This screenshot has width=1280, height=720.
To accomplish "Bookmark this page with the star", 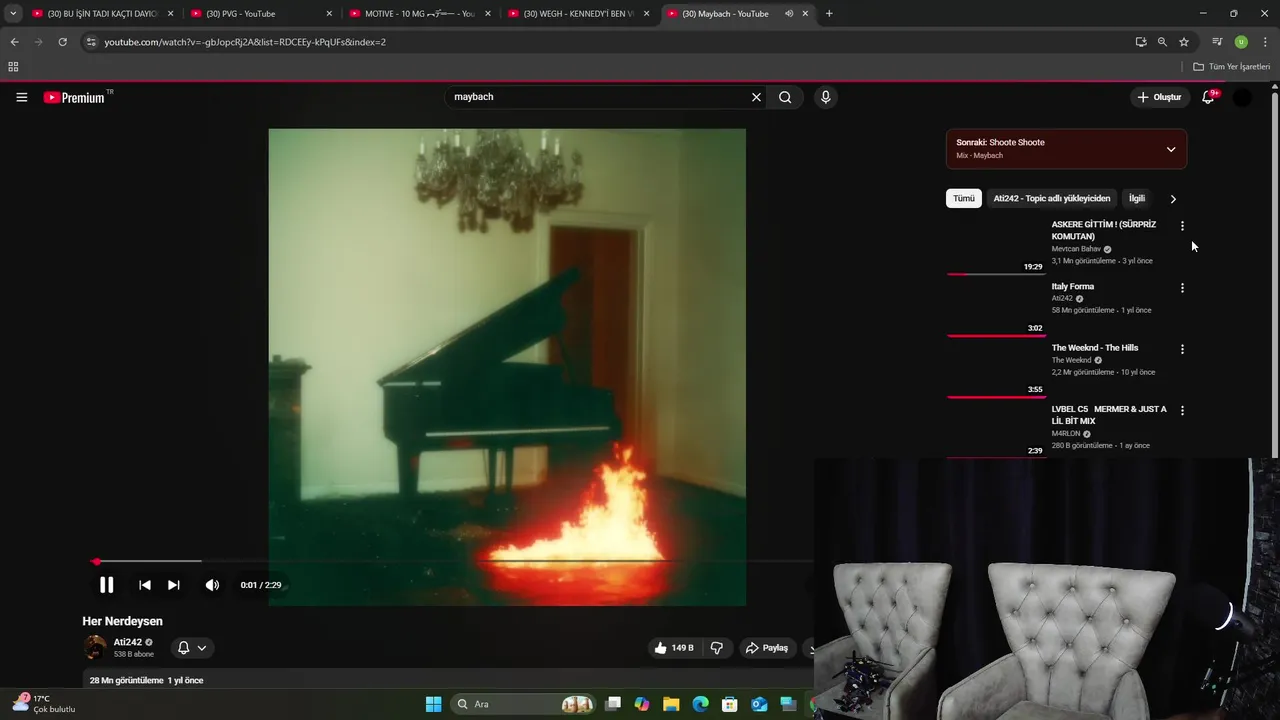I will [x=1184, y=42].
